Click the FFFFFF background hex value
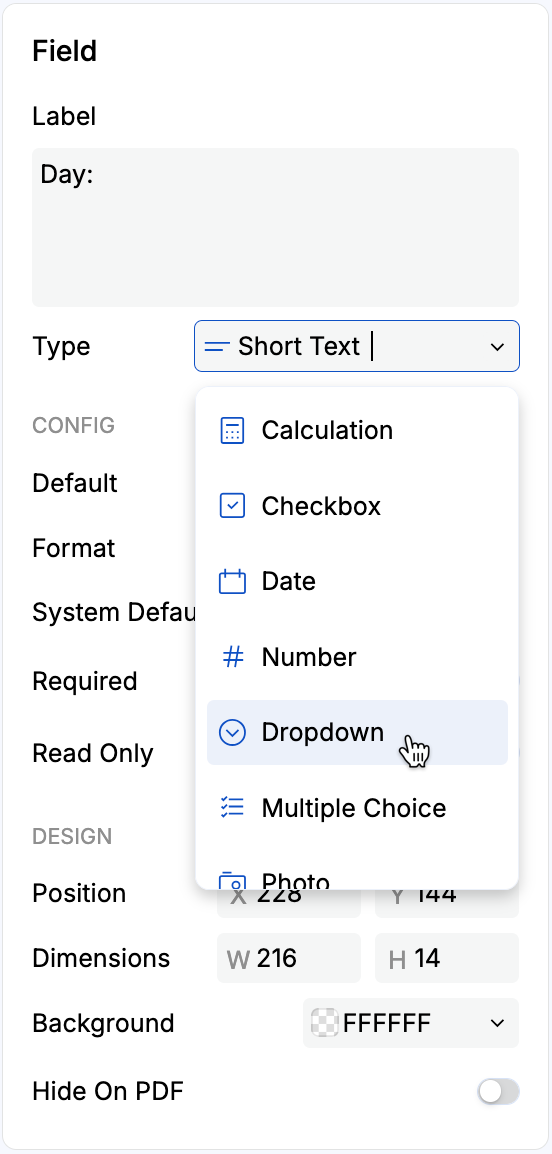Image resolution: width=552 pixels, height=1154 pixels. click(x=387, y=1023)
